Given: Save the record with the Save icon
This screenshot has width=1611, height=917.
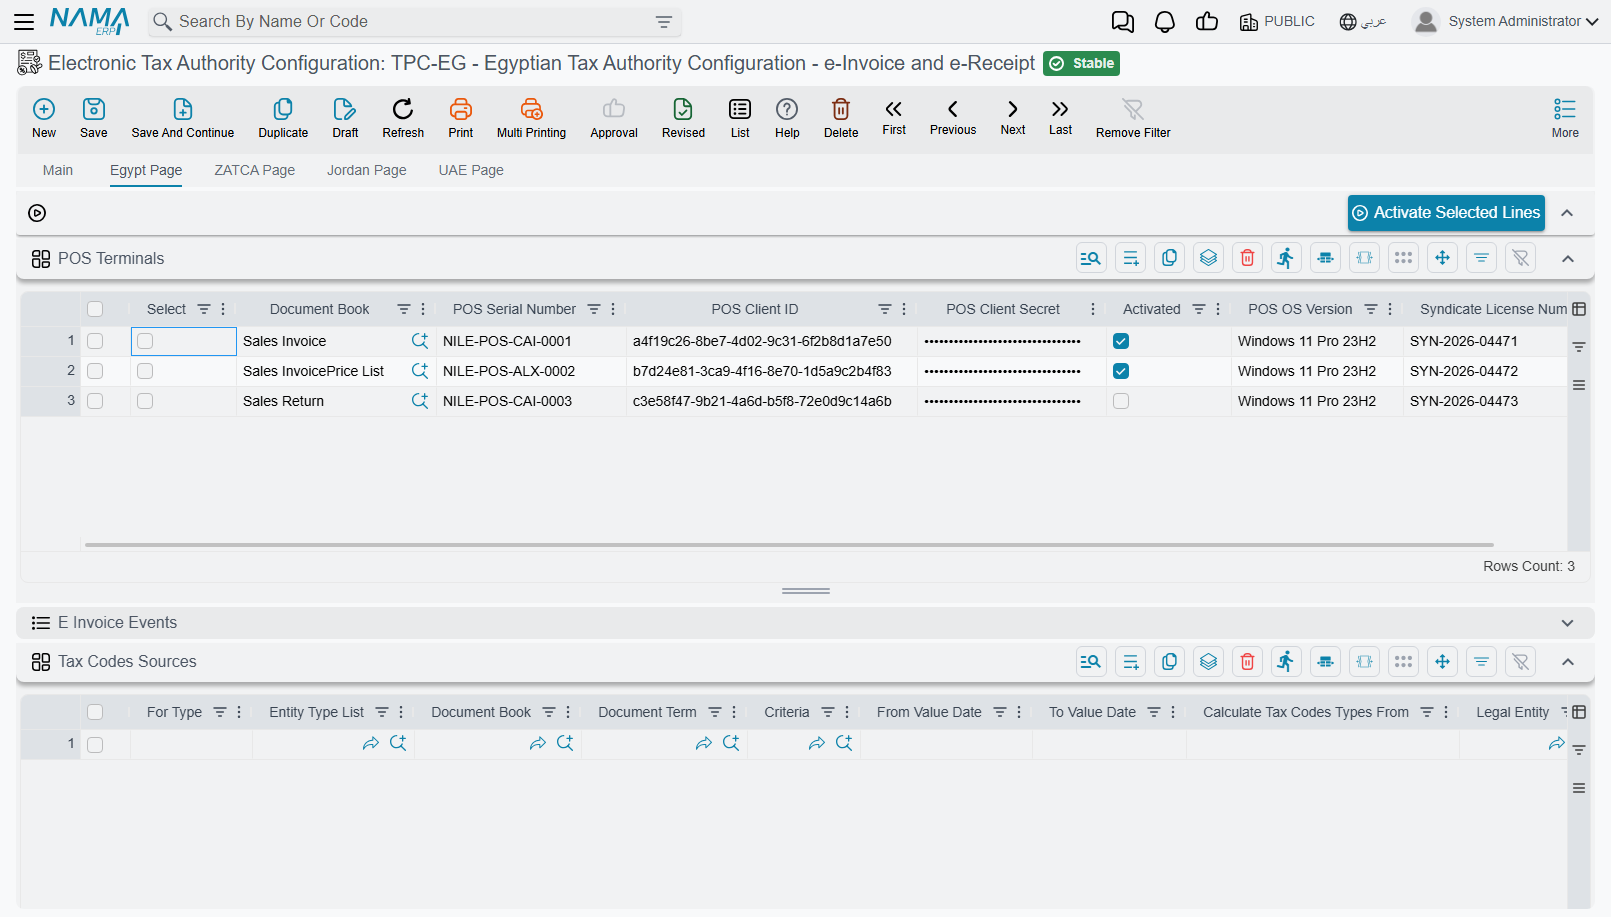Looking at the screenshot, I should 94,118.
